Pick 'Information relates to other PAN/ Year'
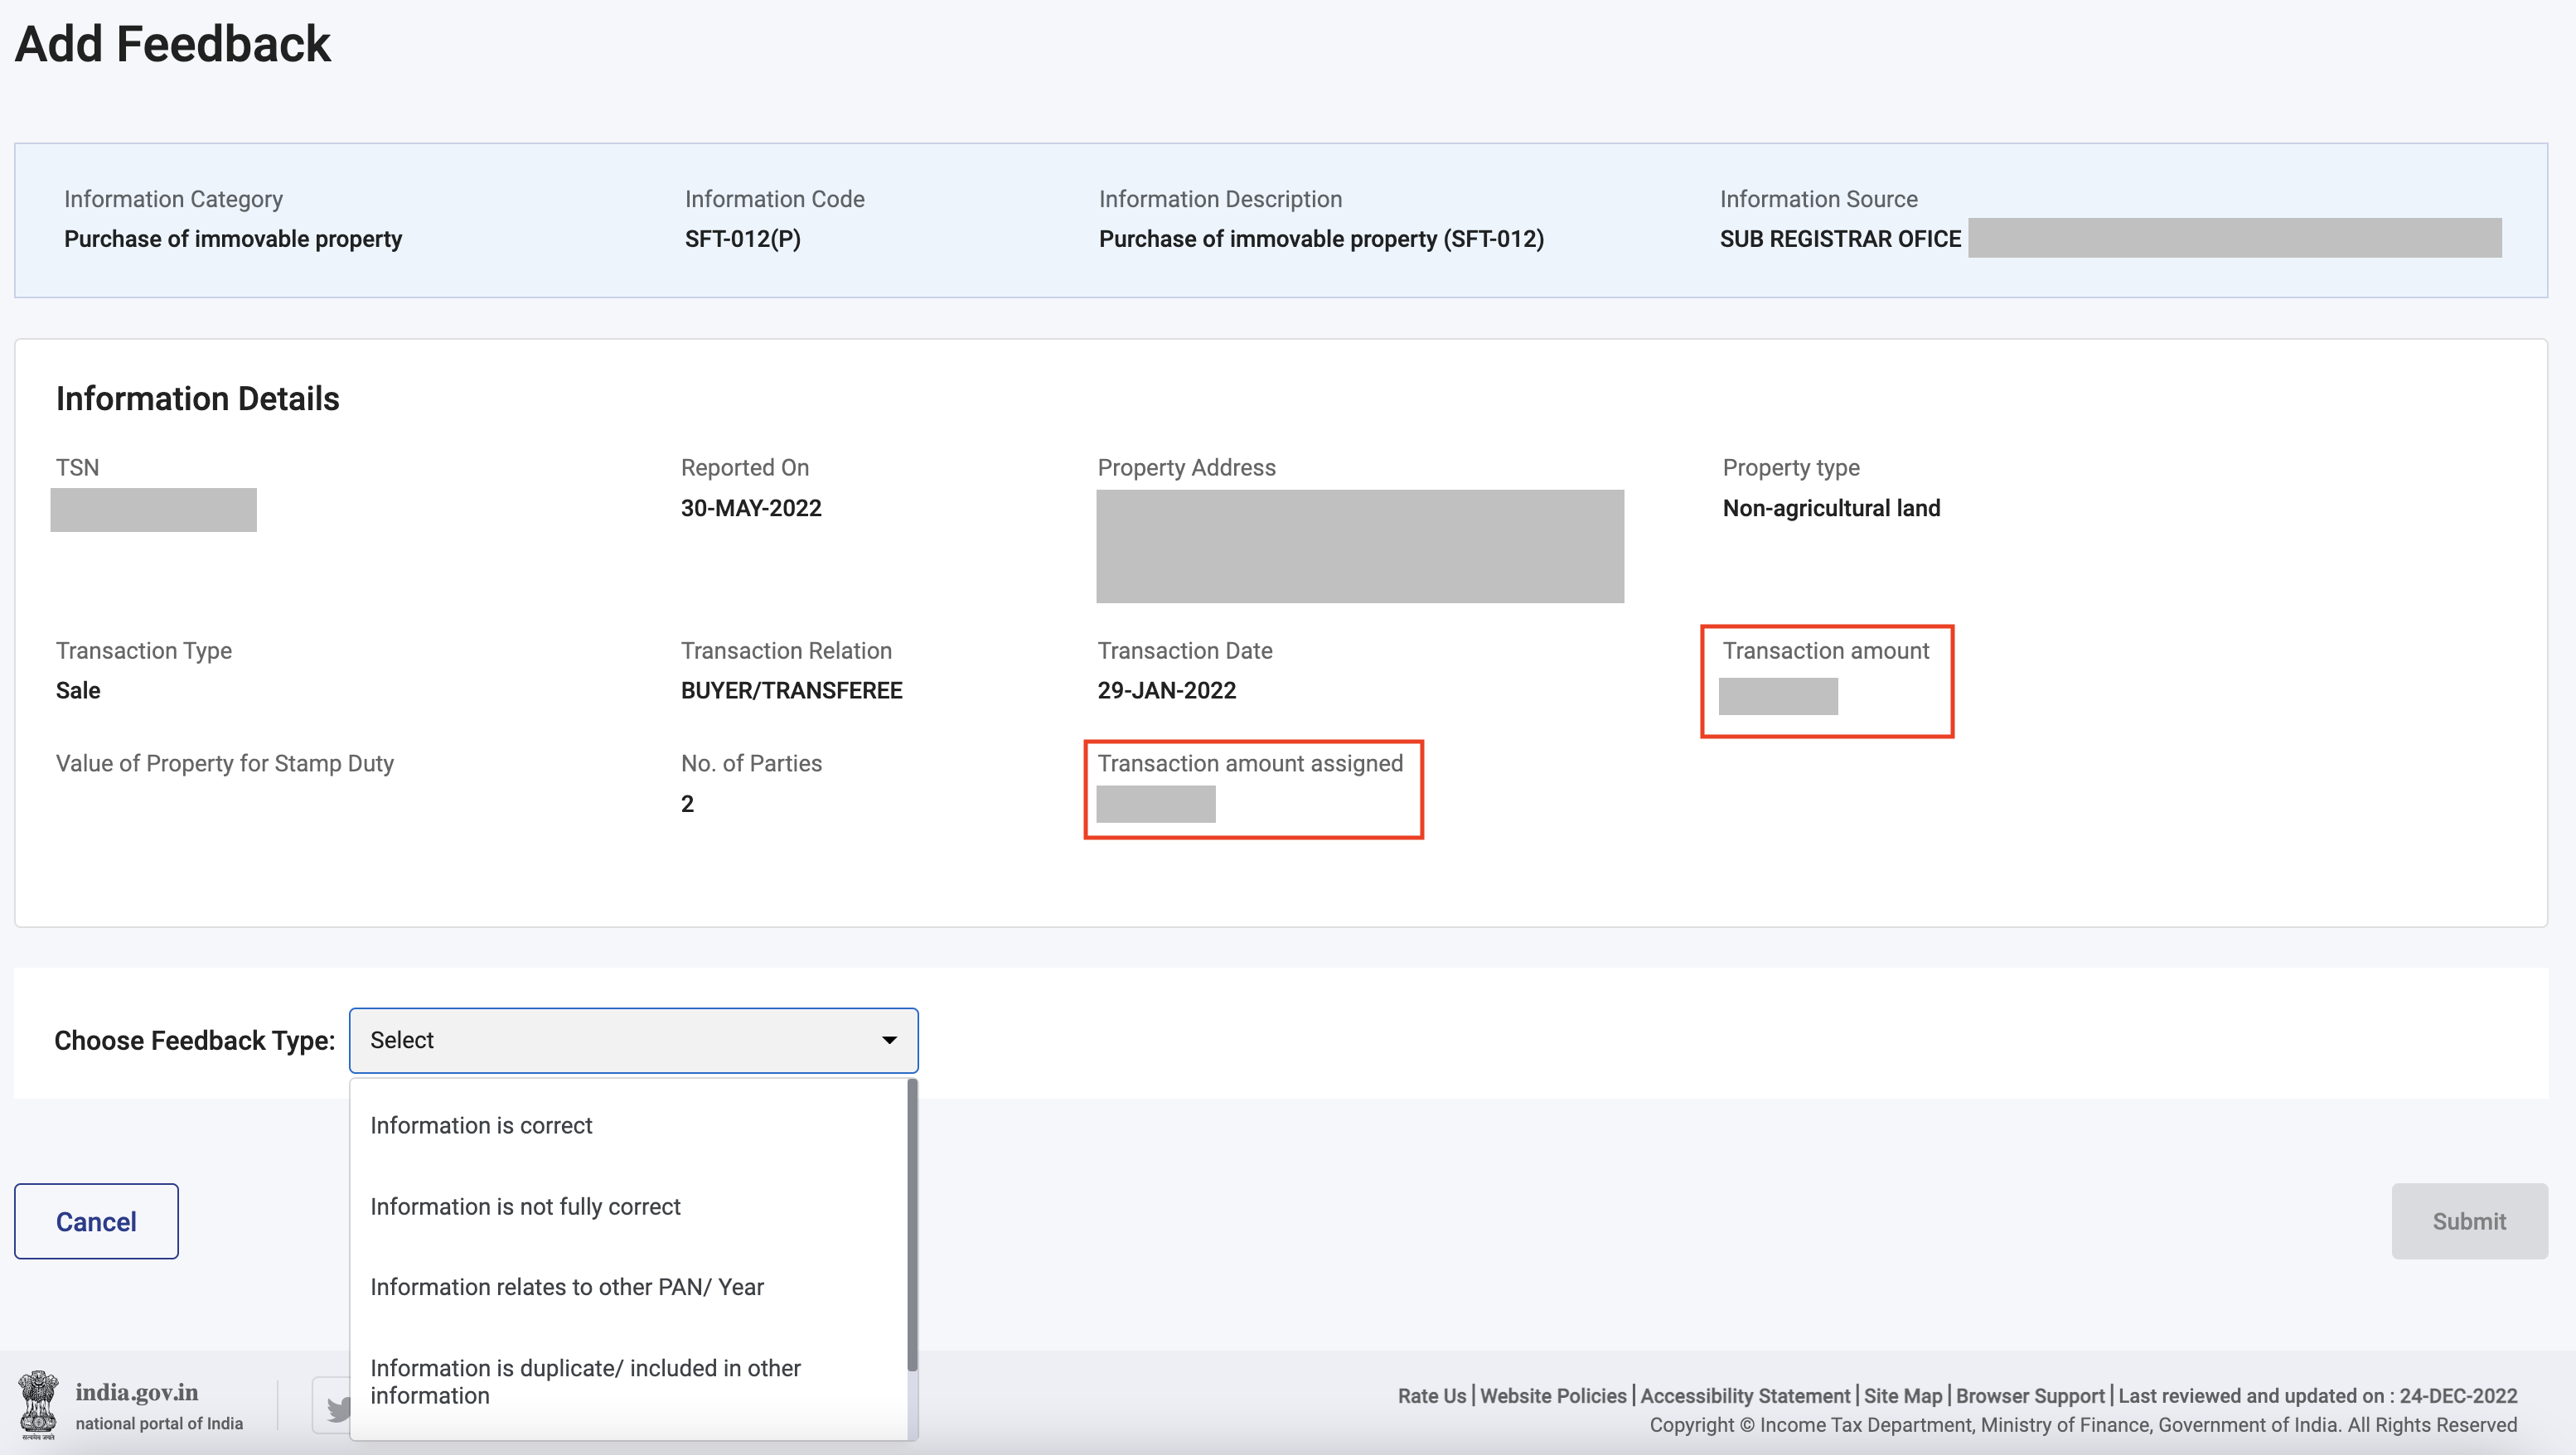Viewport: 2576px width, 1455px height. [x=566, y=1287]
